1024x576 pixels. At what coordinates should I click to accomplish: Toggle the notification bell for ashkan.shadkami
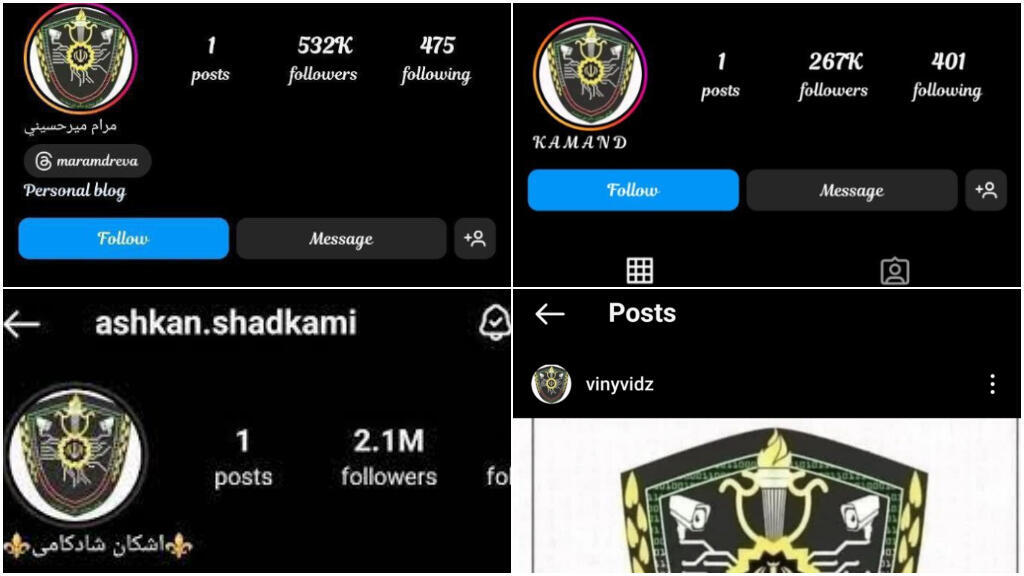[x=495, y=322]
